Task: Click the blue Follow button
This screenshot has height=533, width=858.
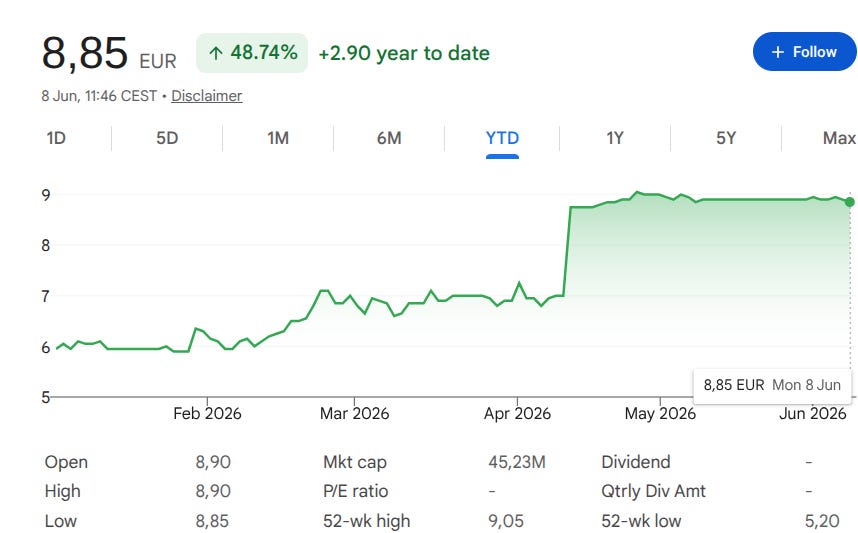Action: (804, 52)
